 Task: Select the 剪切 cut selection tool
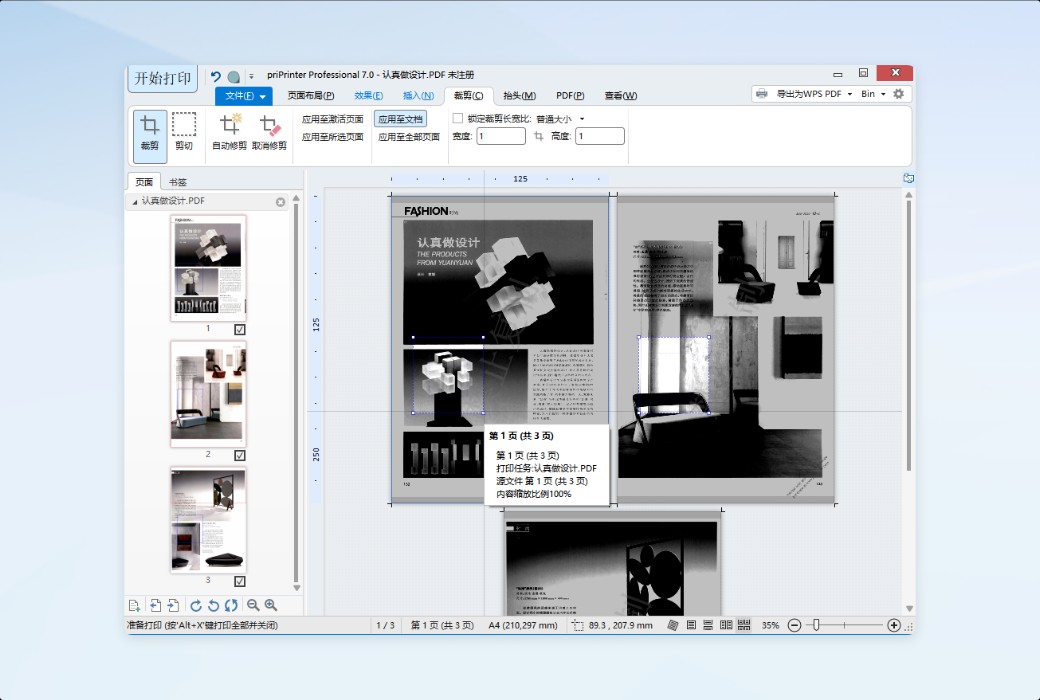pyautogui.click(x=184, y=131)
